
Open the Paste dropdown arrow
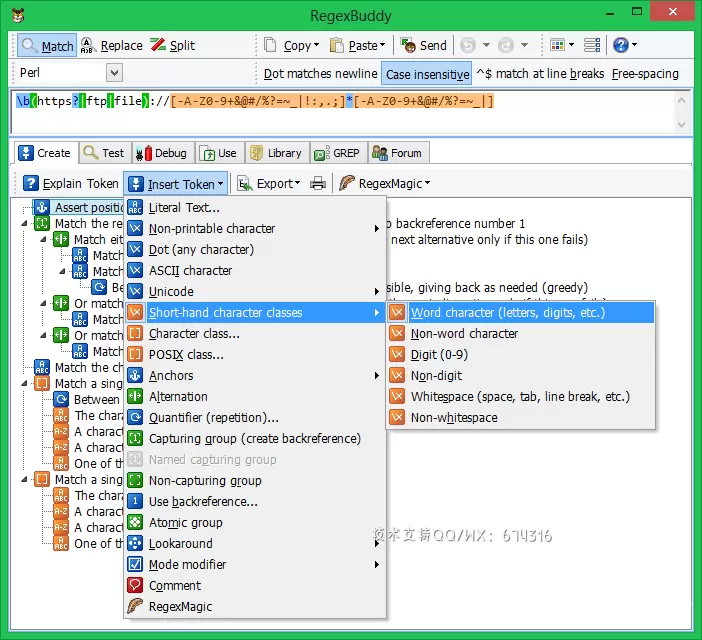382,45
